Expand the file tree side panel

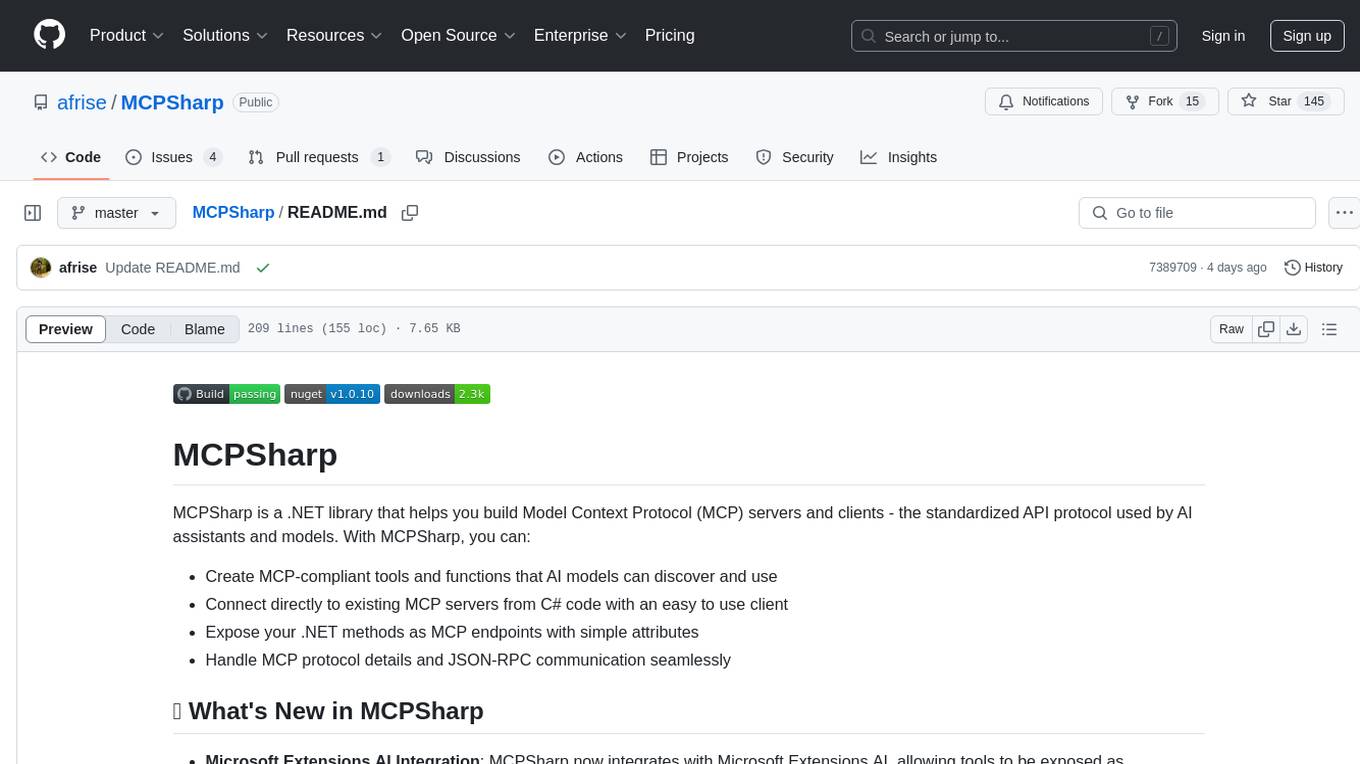coord(33,213)
